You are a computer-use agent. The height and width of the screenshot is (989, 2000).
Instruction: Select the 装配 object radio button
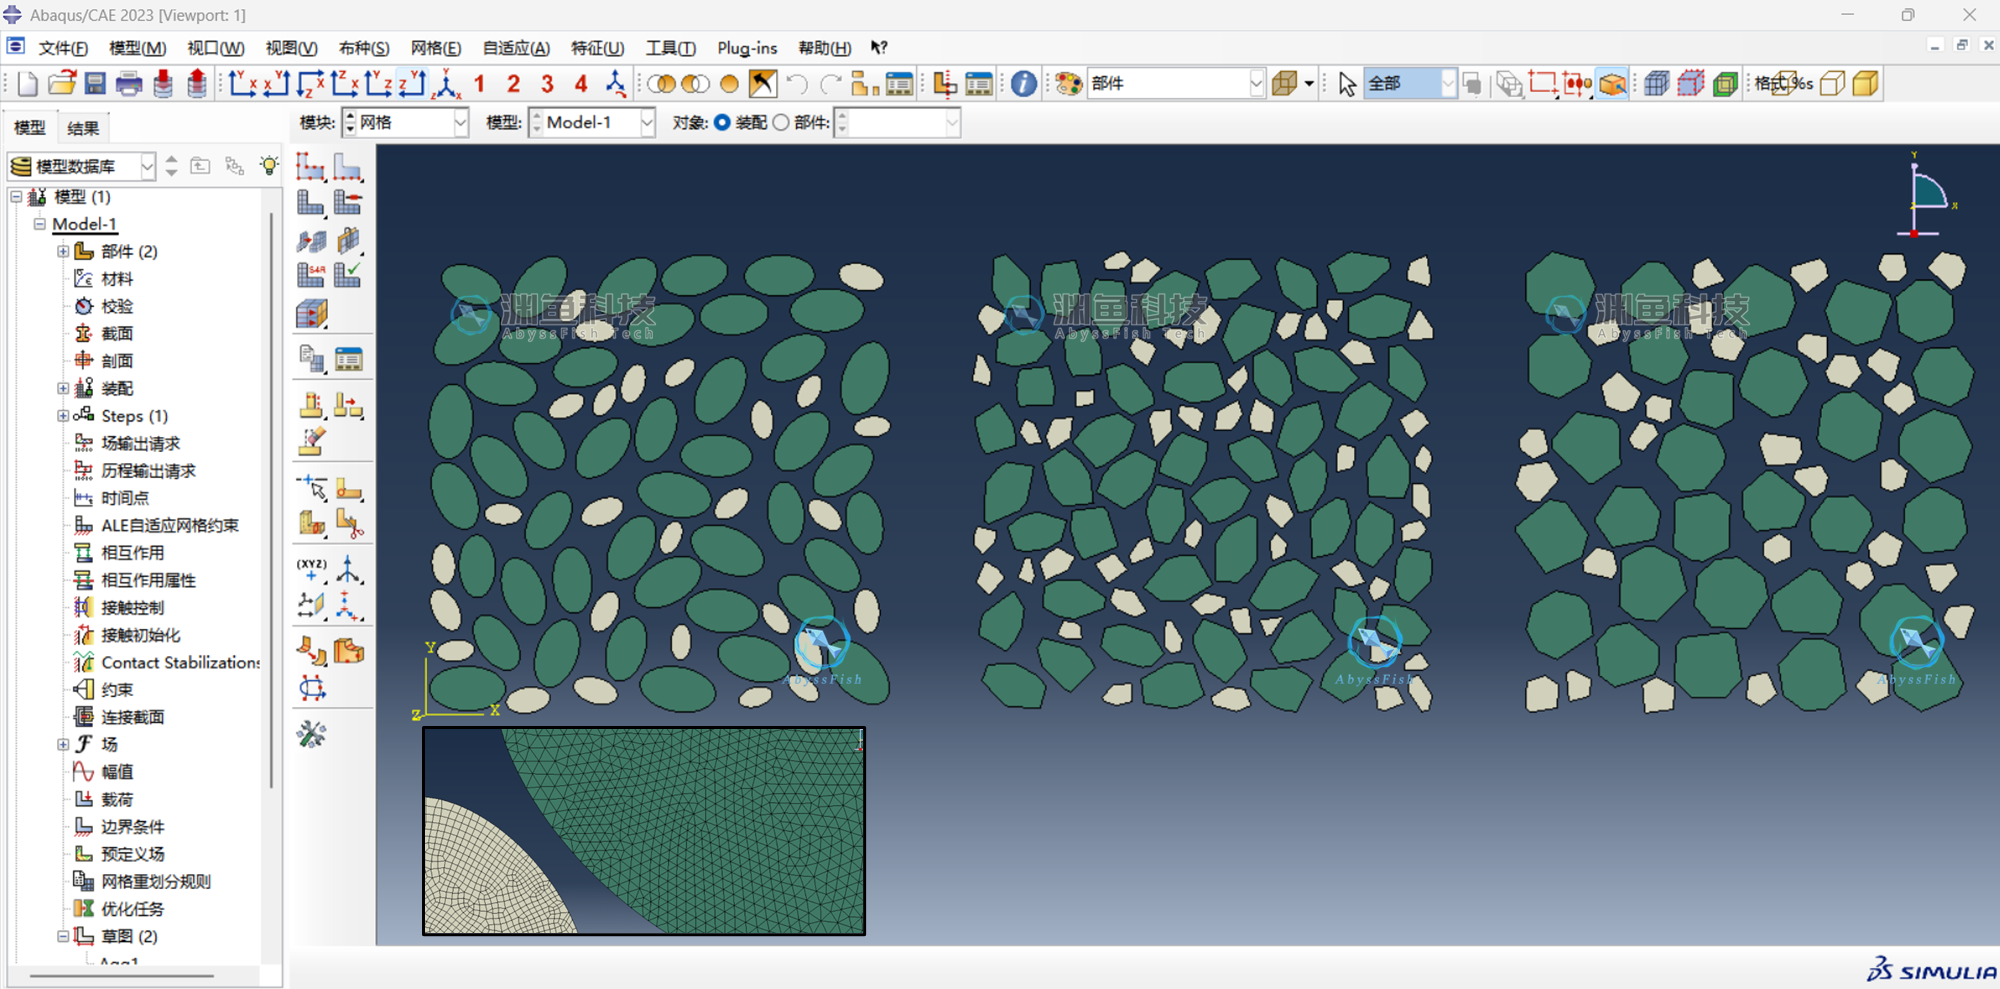(x=722, y=122)
